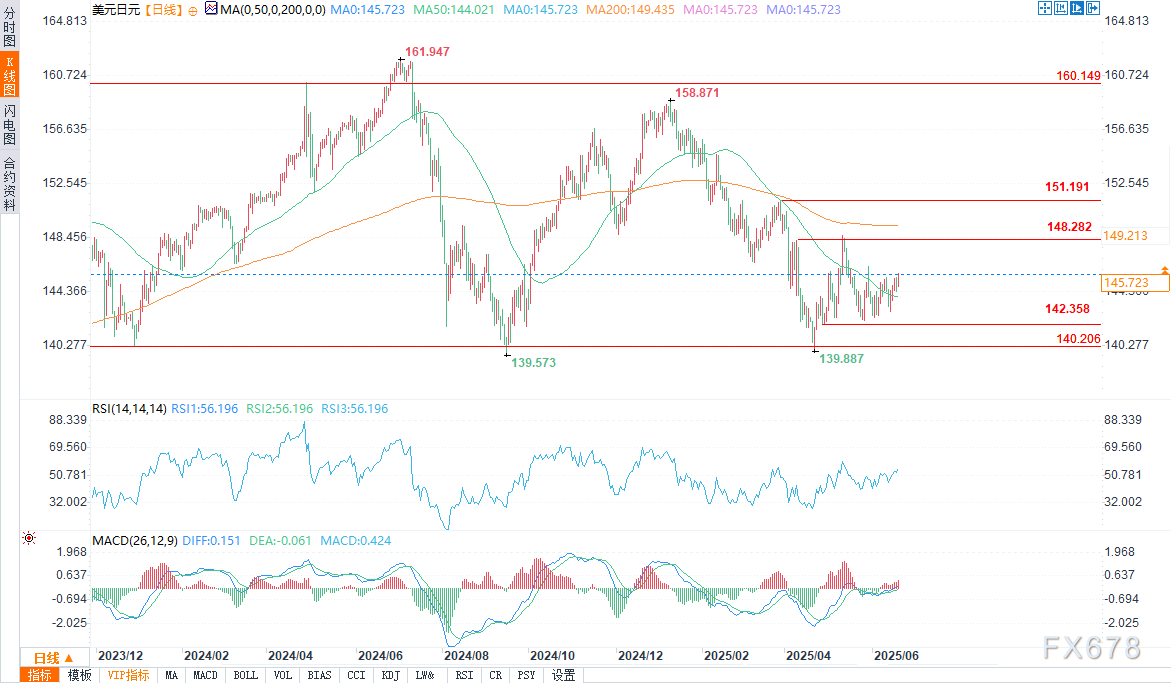Click the fit-chart-to-axes icon at top right
This screenshot has width=1171, height=683.
[x=1062, y=9]
